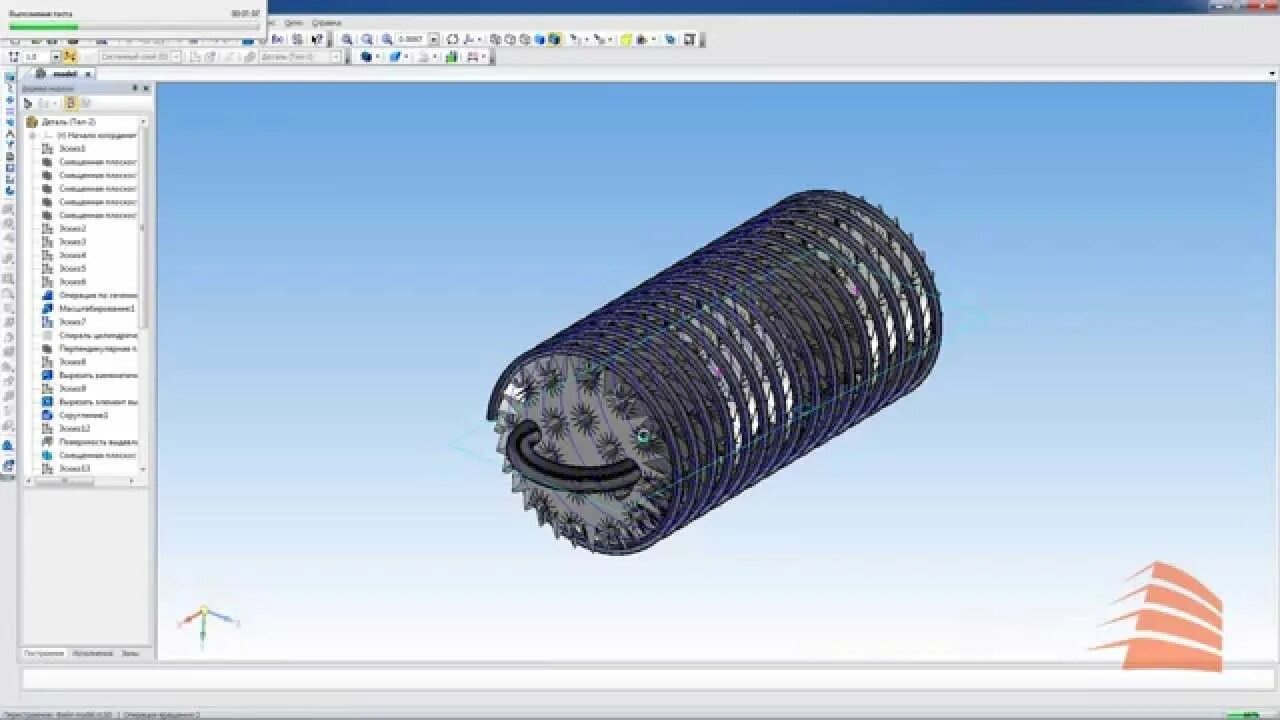Click the context help pointer icon
Screen dimensions: 1280x720
[317, 39]
